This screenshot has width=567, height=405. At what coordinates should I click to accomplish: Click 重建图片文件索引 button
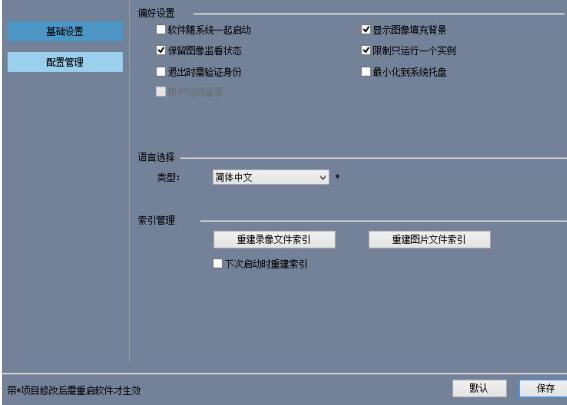[429, 239]
